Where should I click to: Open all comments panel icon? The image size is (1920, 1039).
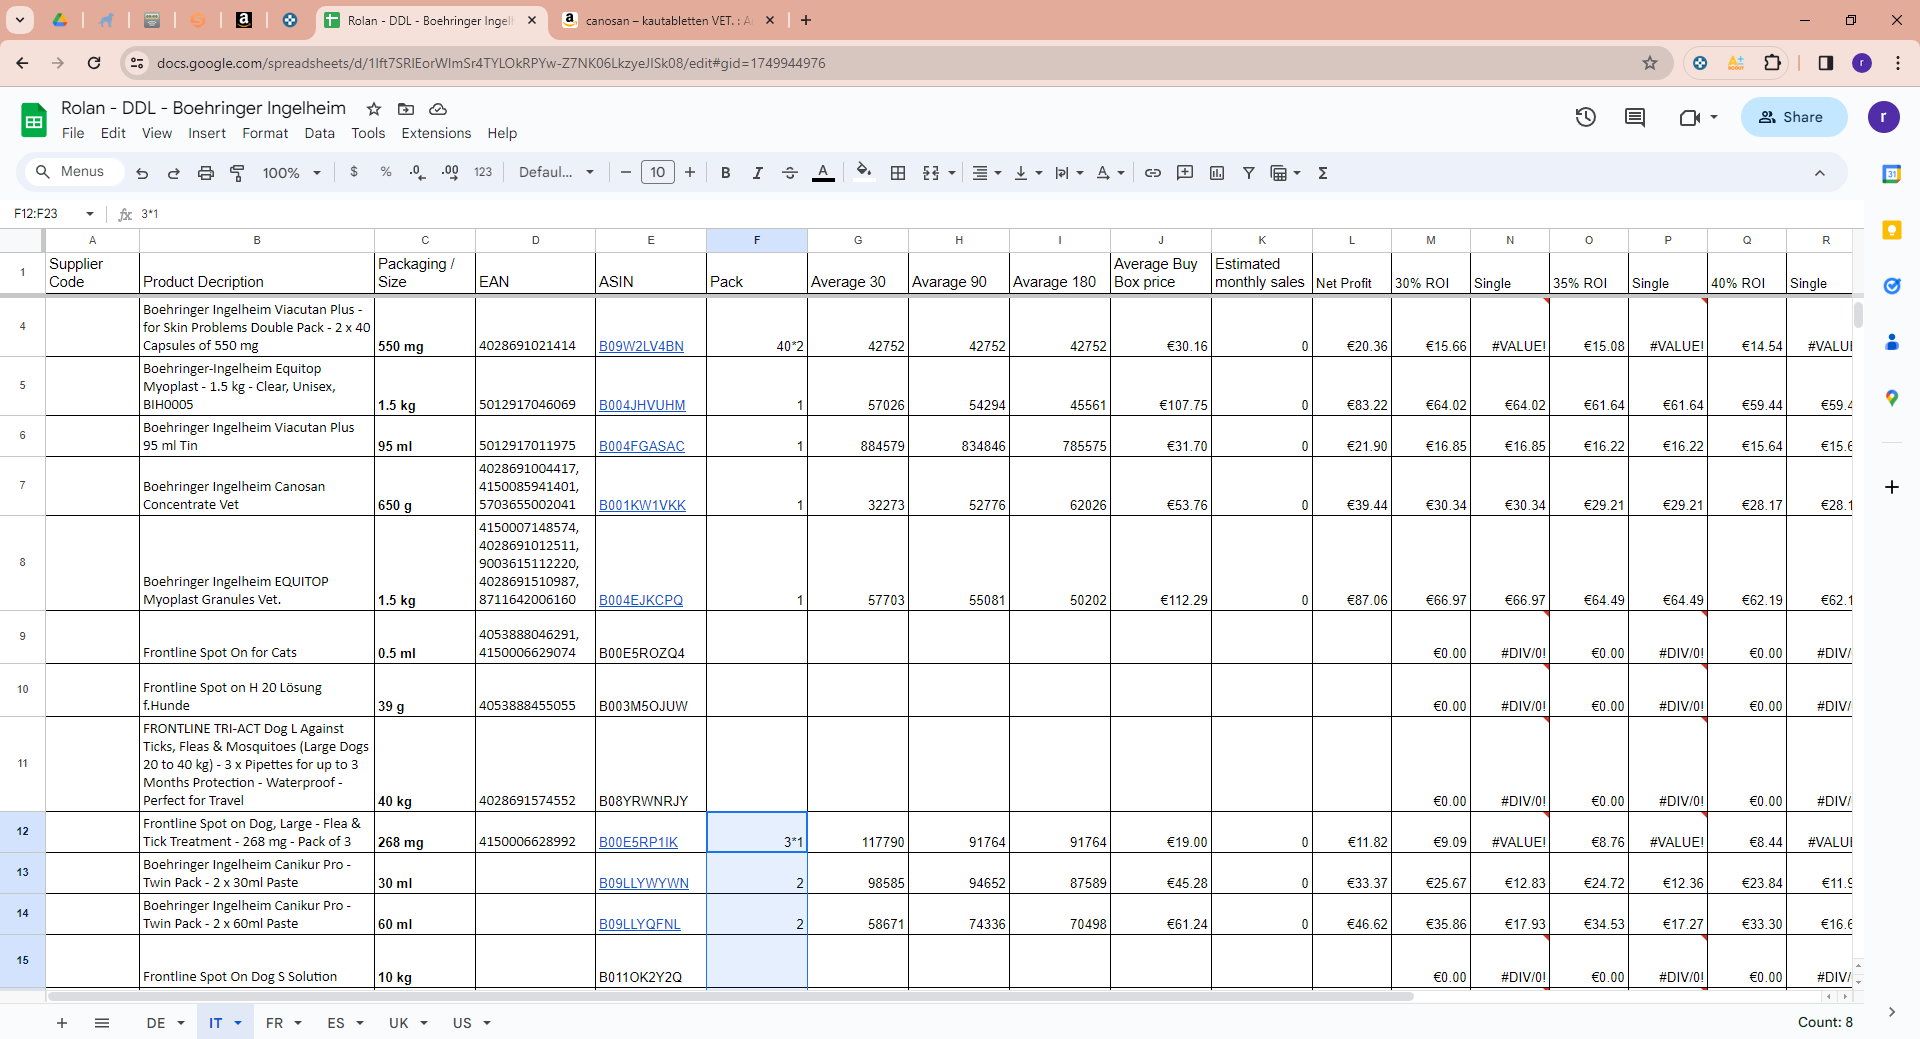coord(1635,117)
